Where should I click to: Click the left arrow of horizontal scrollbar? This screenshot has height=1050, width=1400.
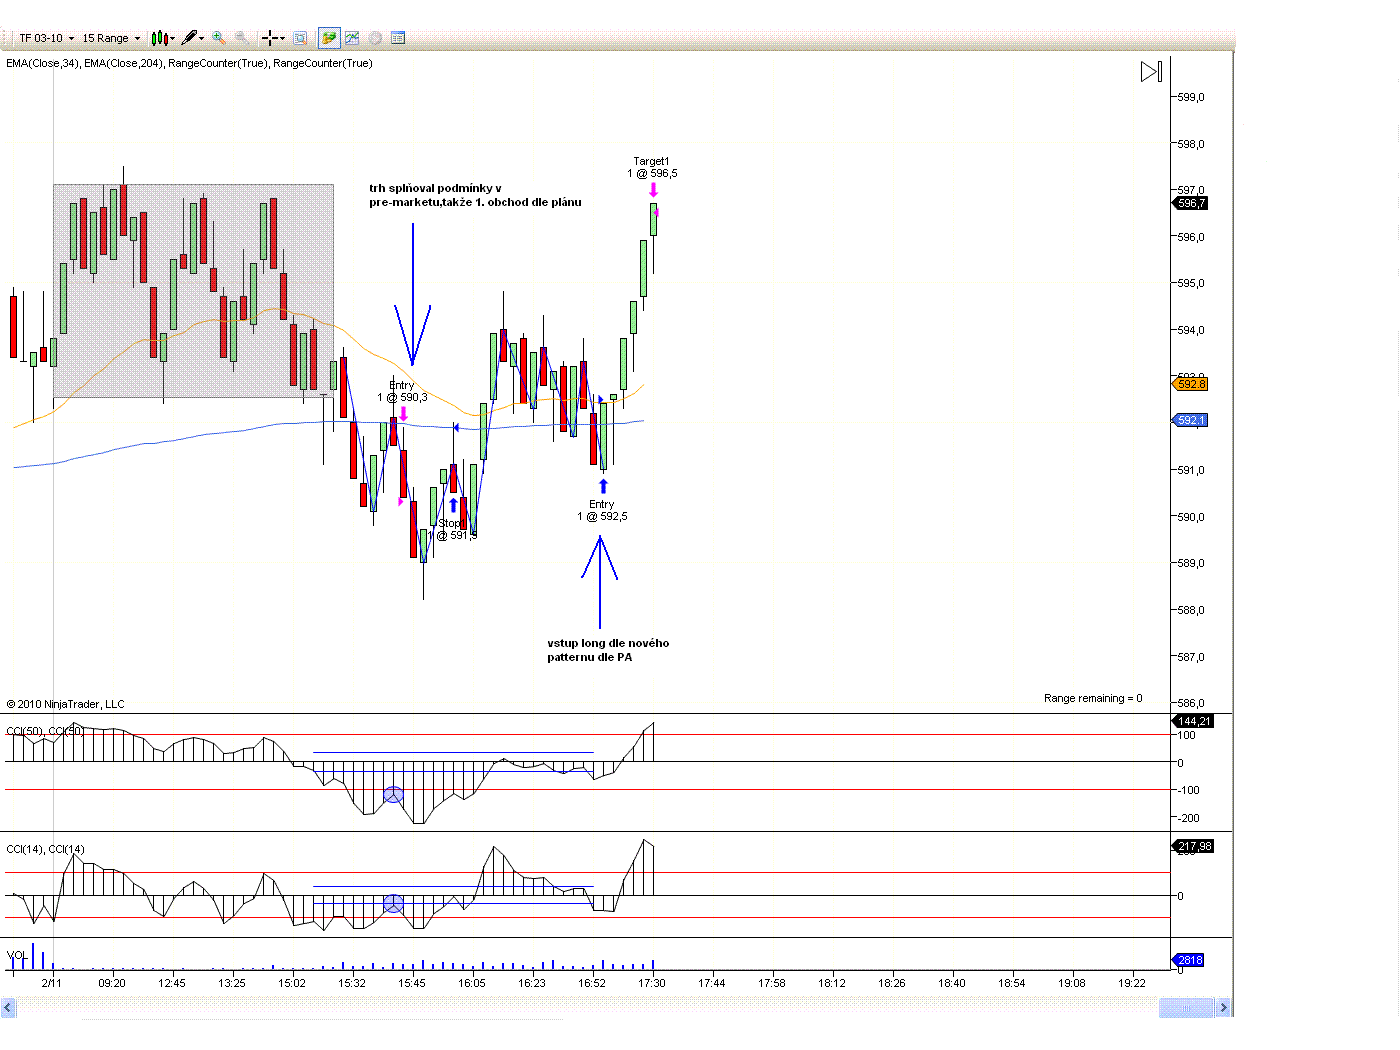[9, 1007]
